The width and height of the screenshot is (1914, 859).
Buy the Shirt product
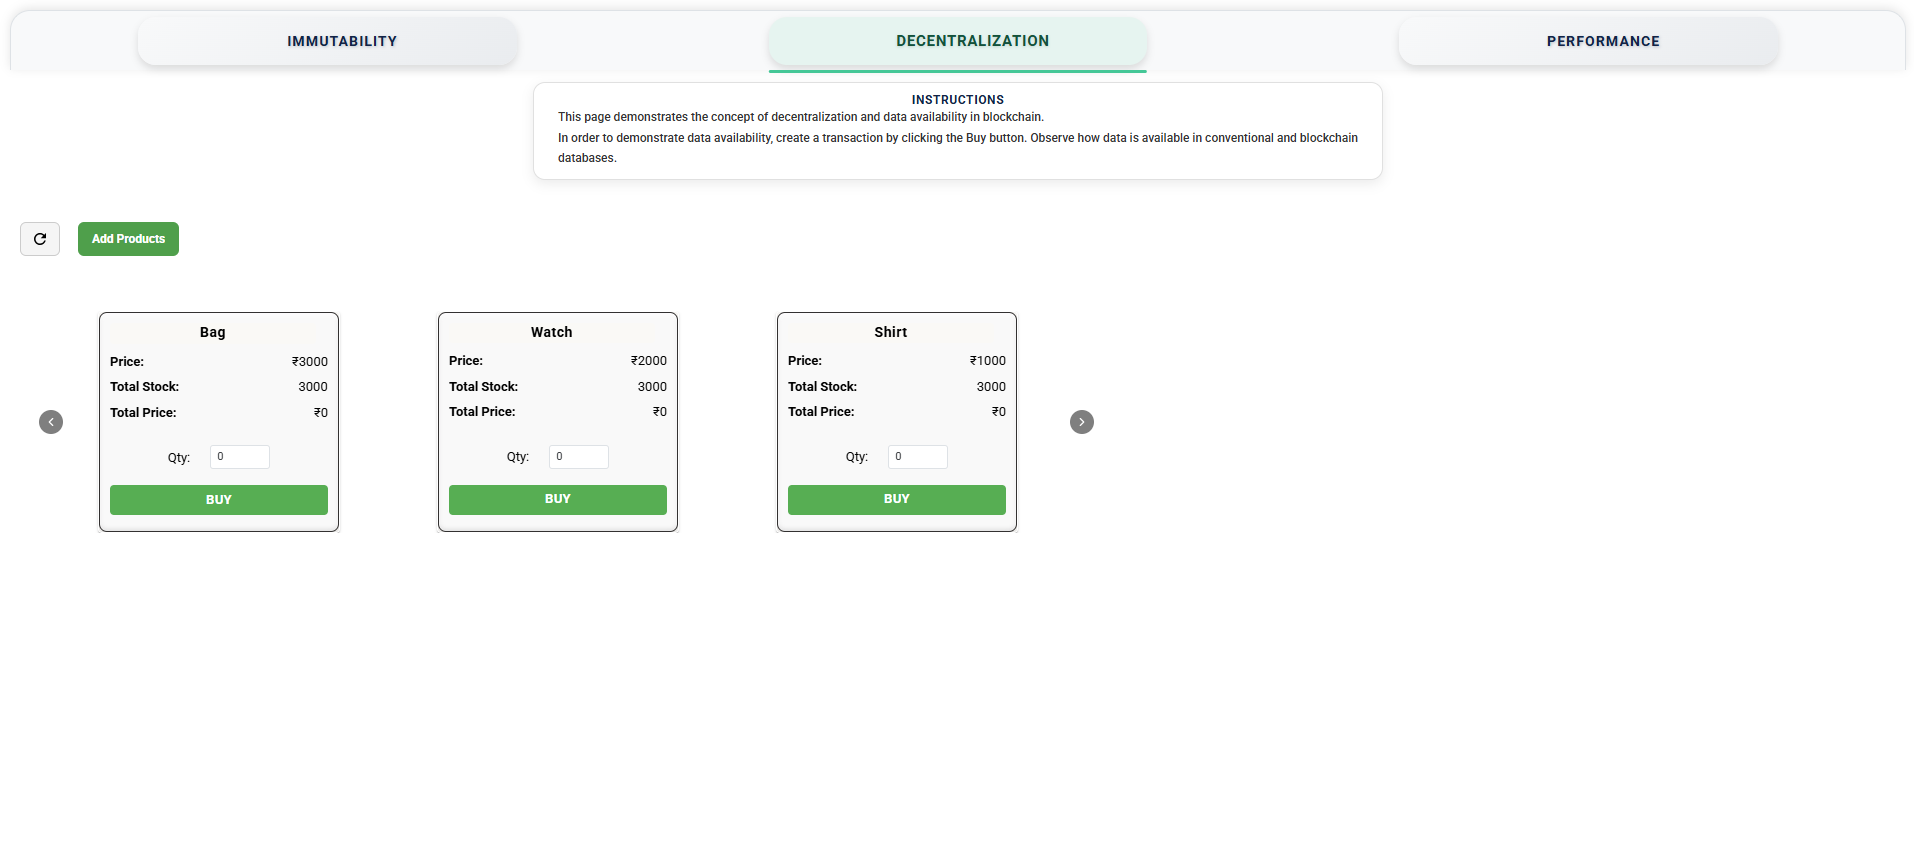tap(896, 499)
